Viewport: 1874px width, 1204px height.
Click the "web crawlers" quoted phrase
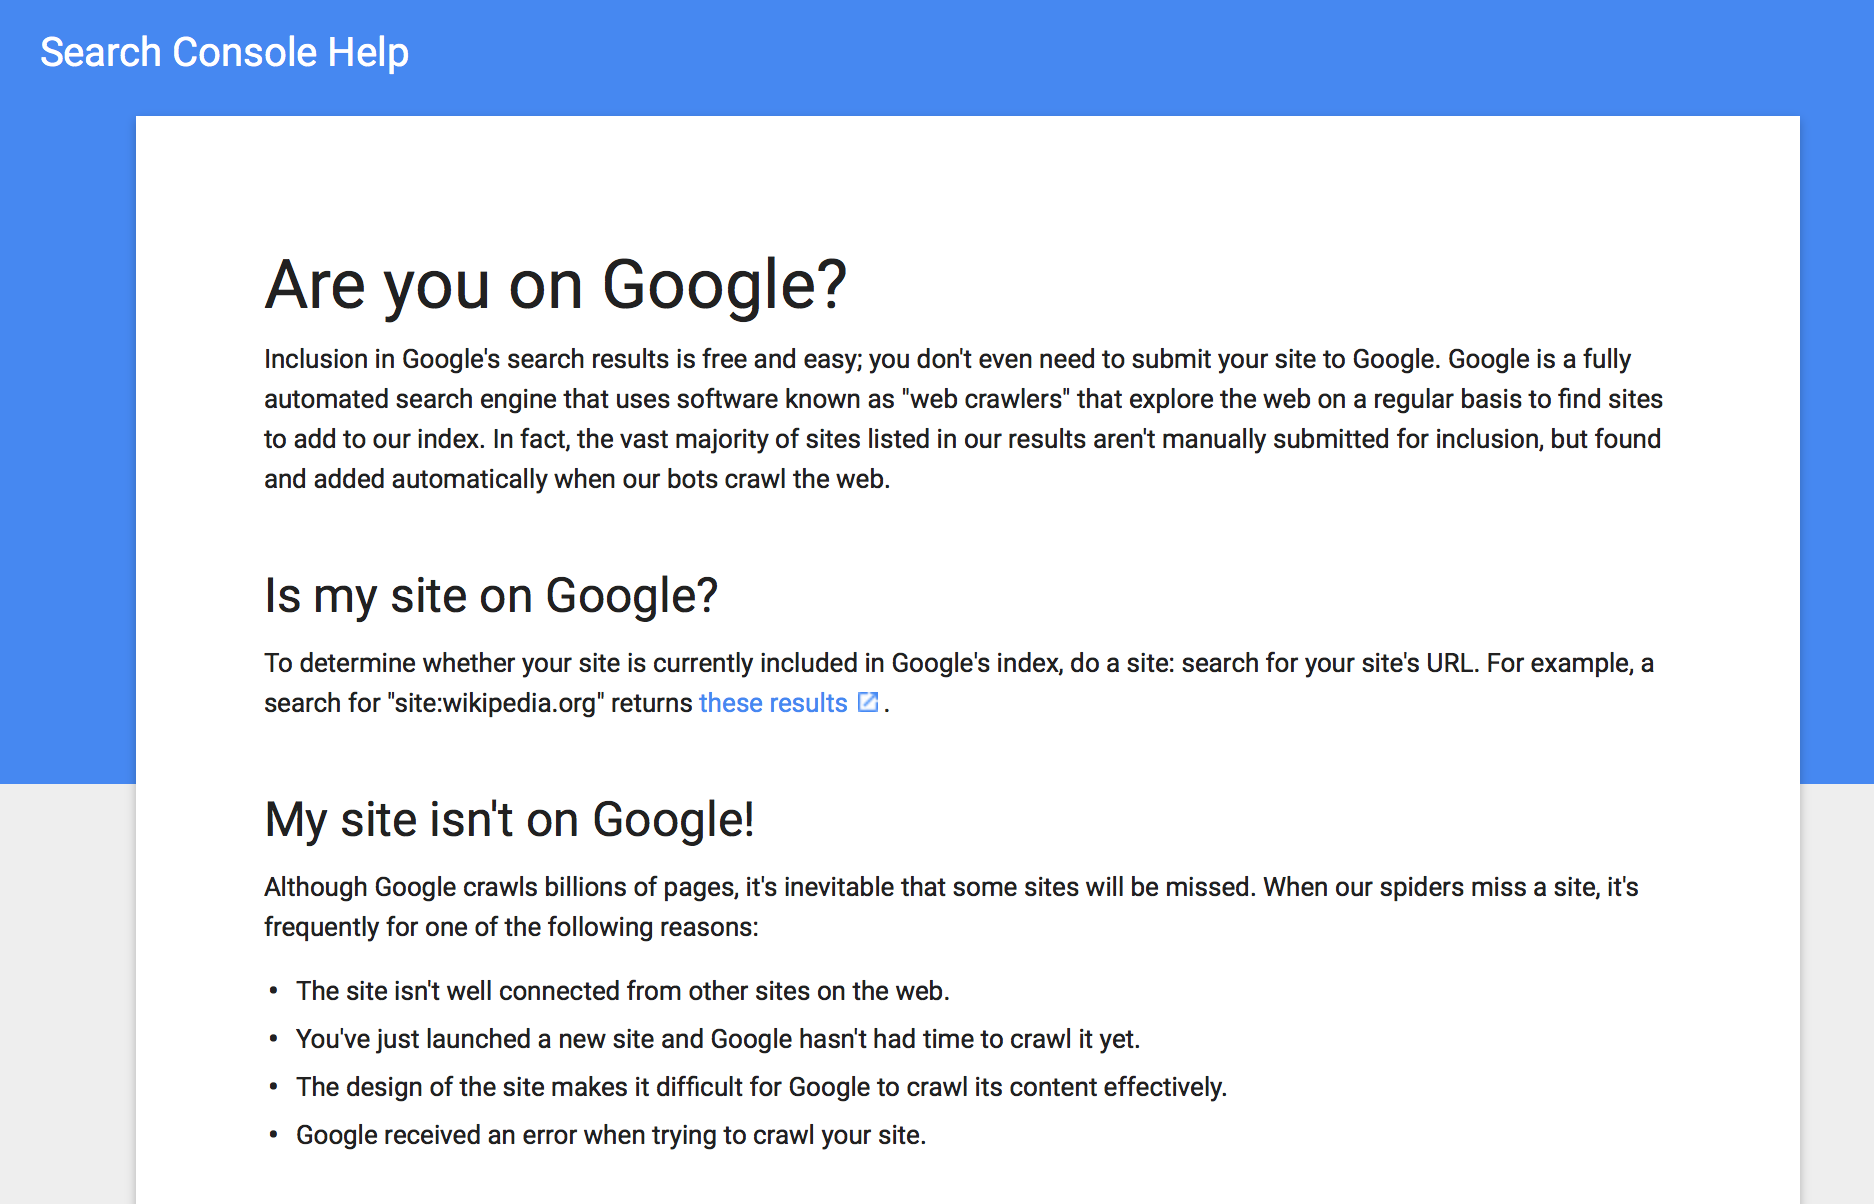coord(985,399)
